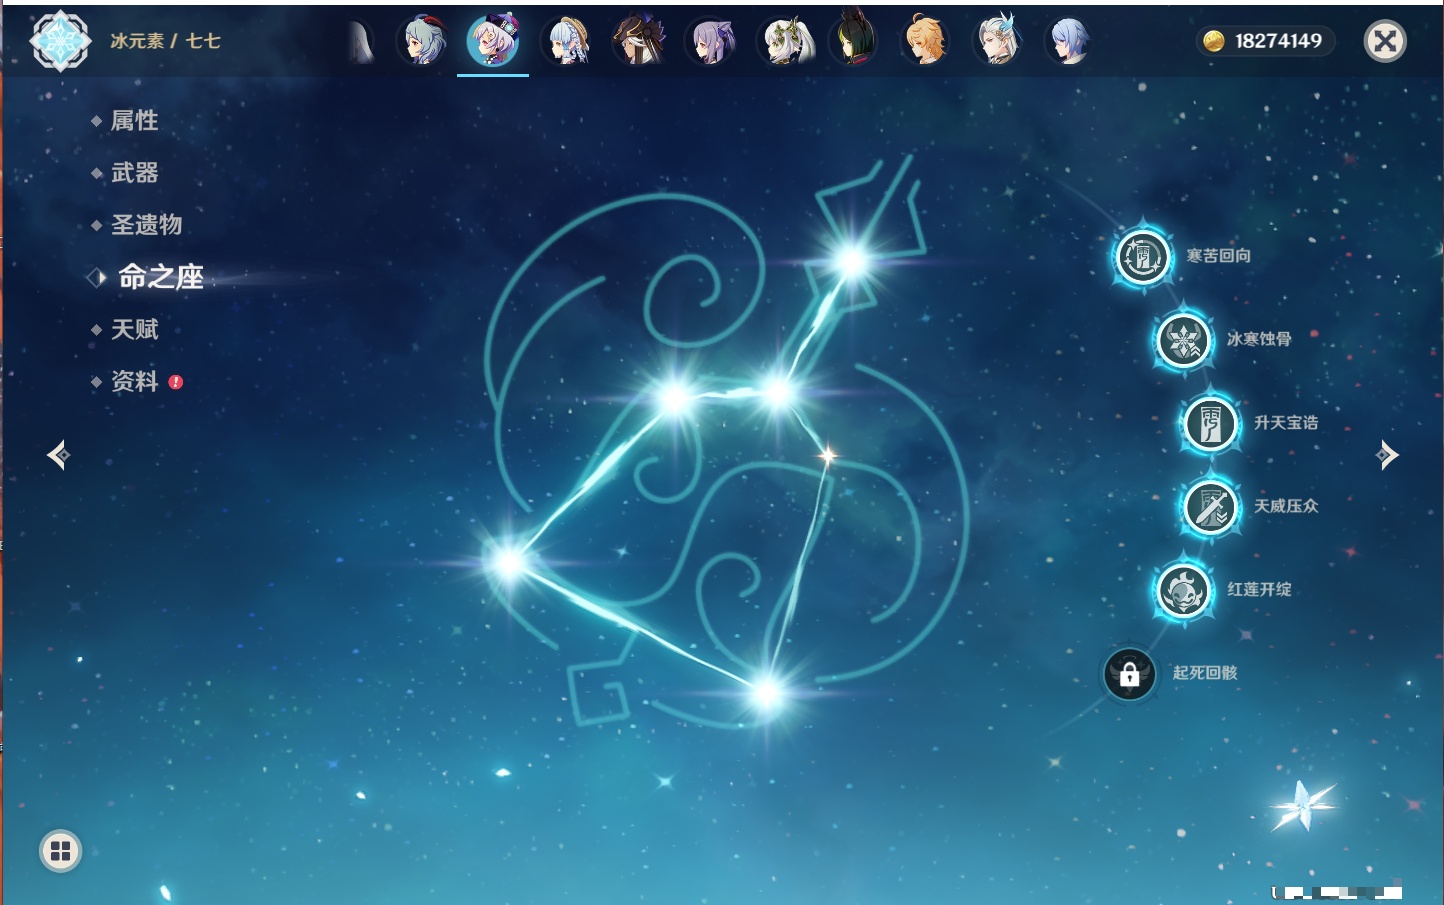Click the partially hidden first character portrait
Viewport: 1444px width, 905px height.
tap(361, 41)
